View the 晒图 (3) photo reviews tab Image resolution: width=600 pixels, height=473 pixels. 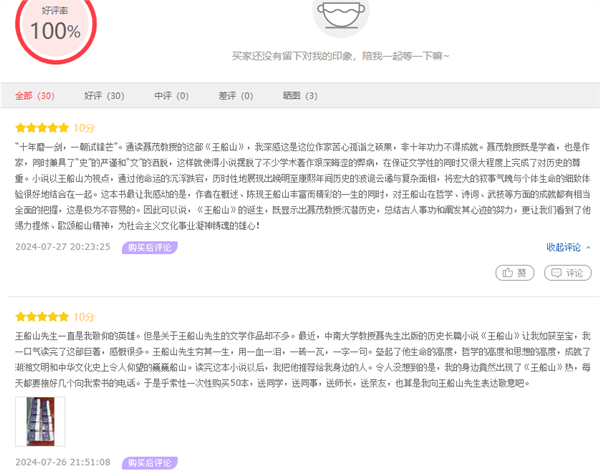click(300, 96)
